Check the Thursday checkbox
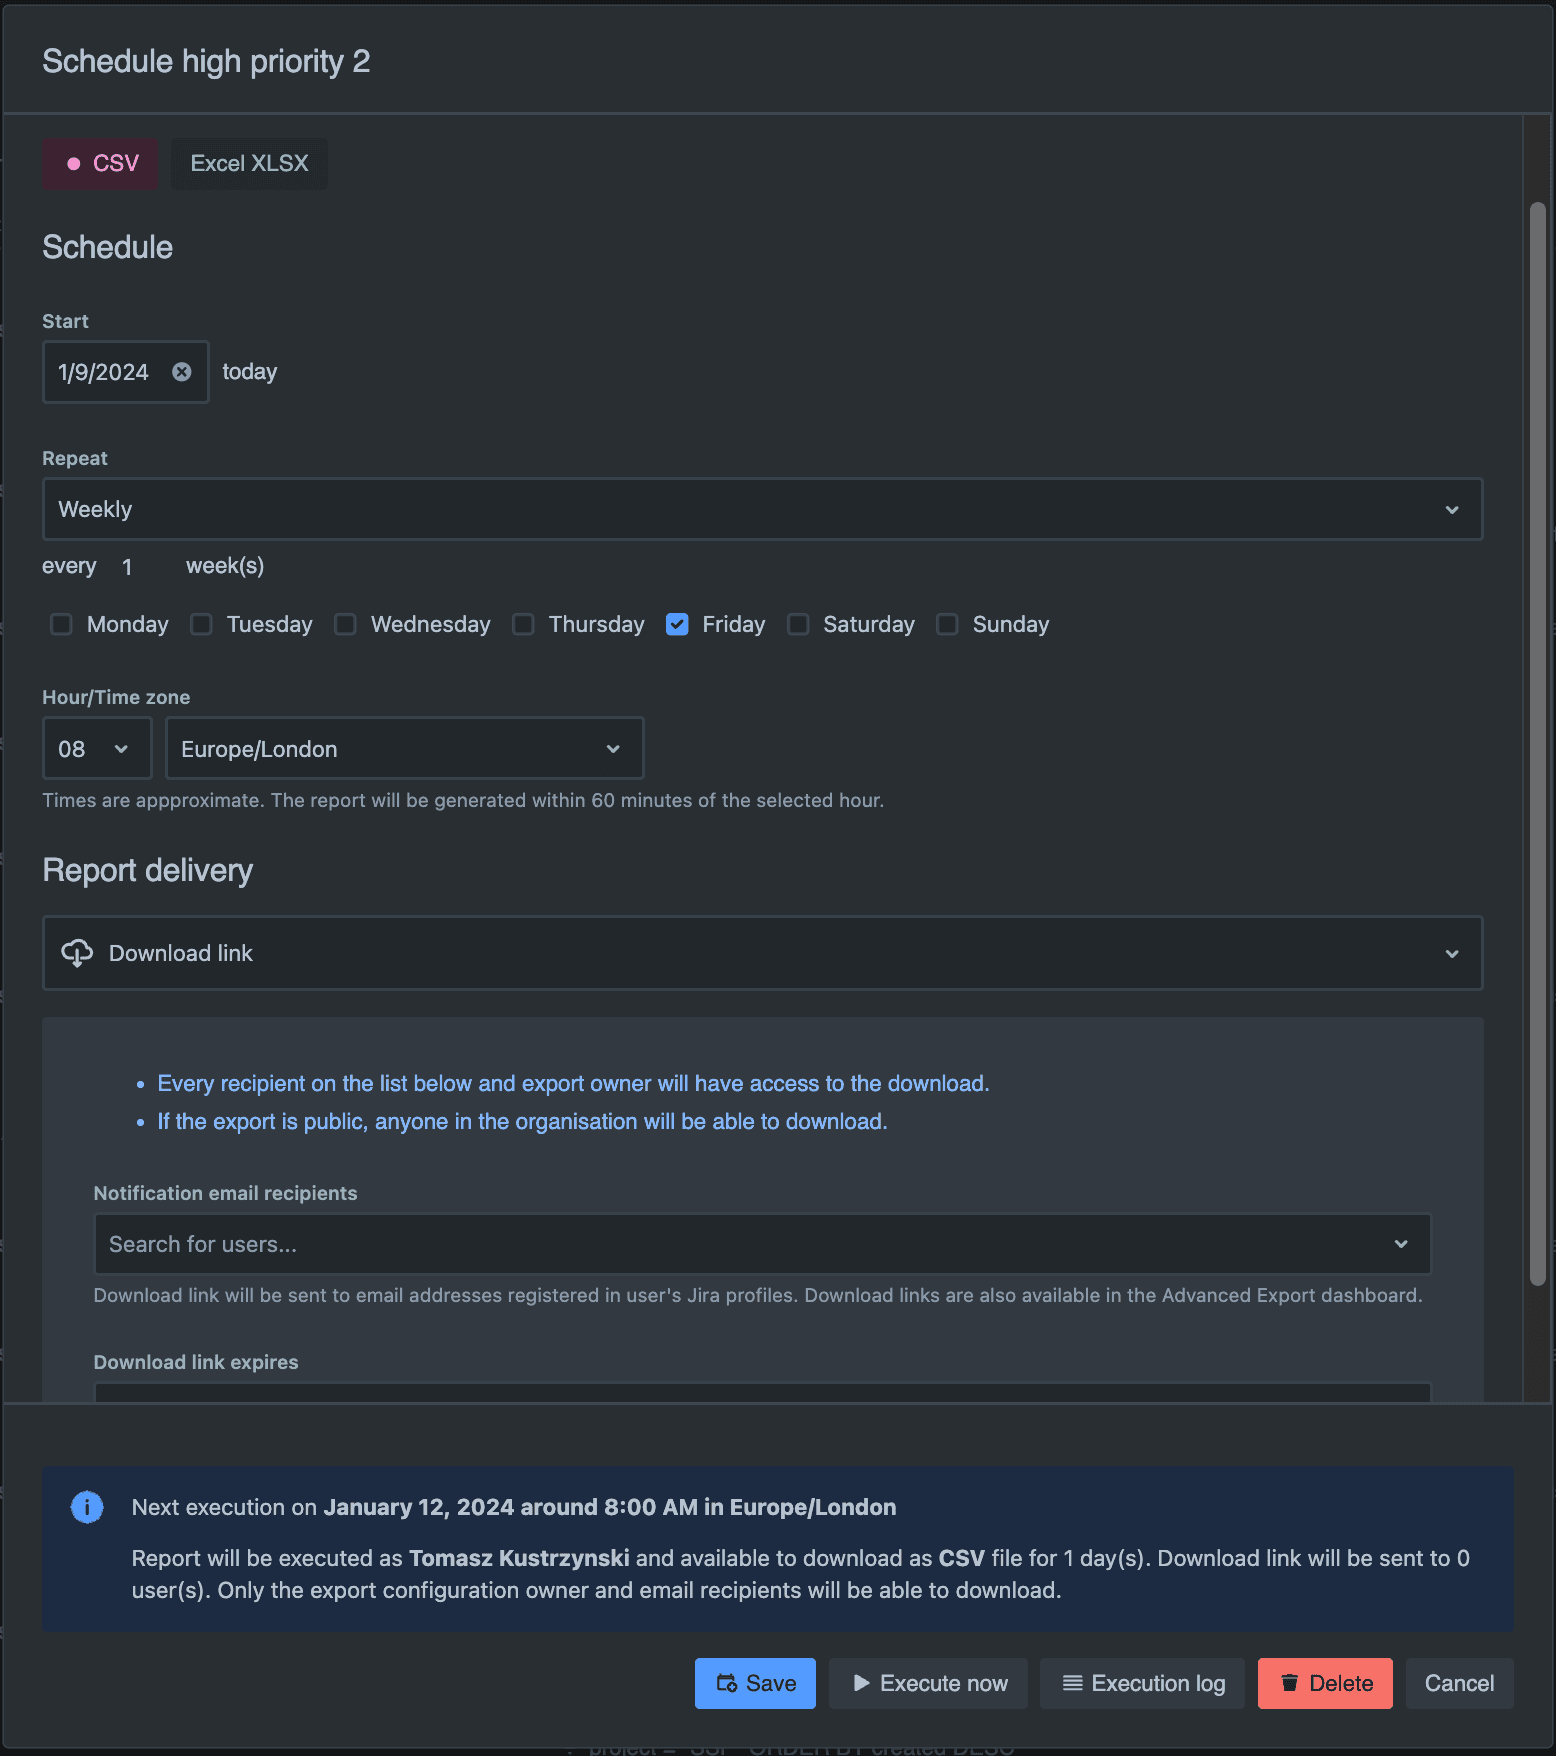This screenshot has width=1556, height=1756. point(523,624)
